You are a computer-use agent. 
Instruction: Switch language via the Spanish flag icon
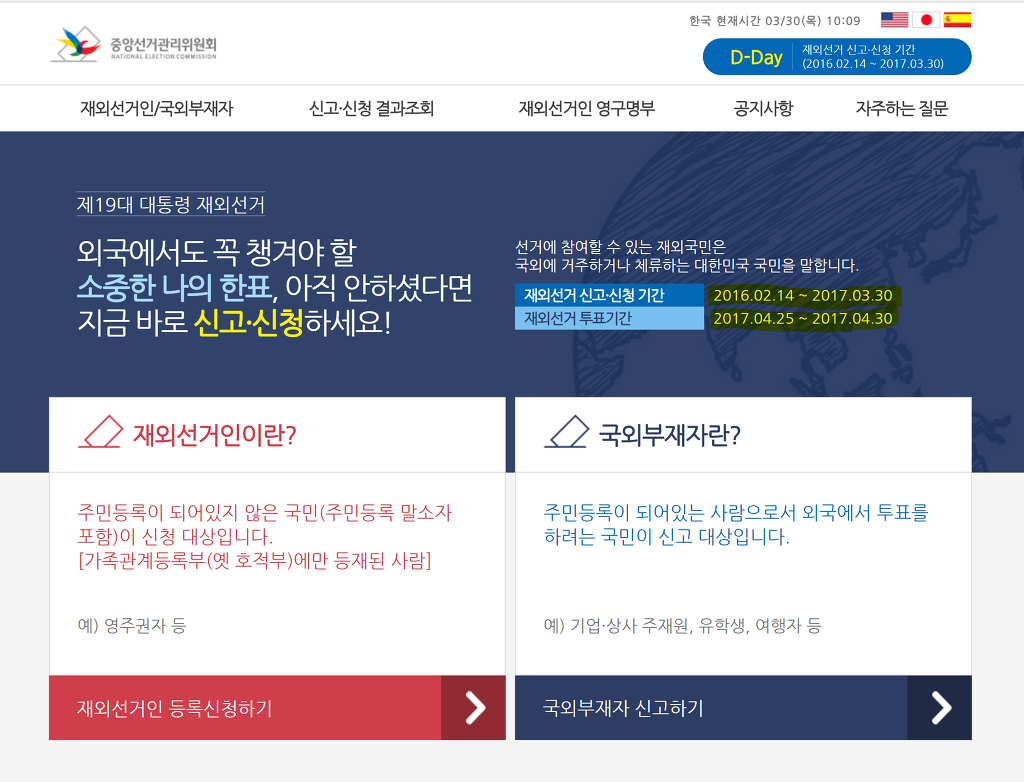click(957, 20)
